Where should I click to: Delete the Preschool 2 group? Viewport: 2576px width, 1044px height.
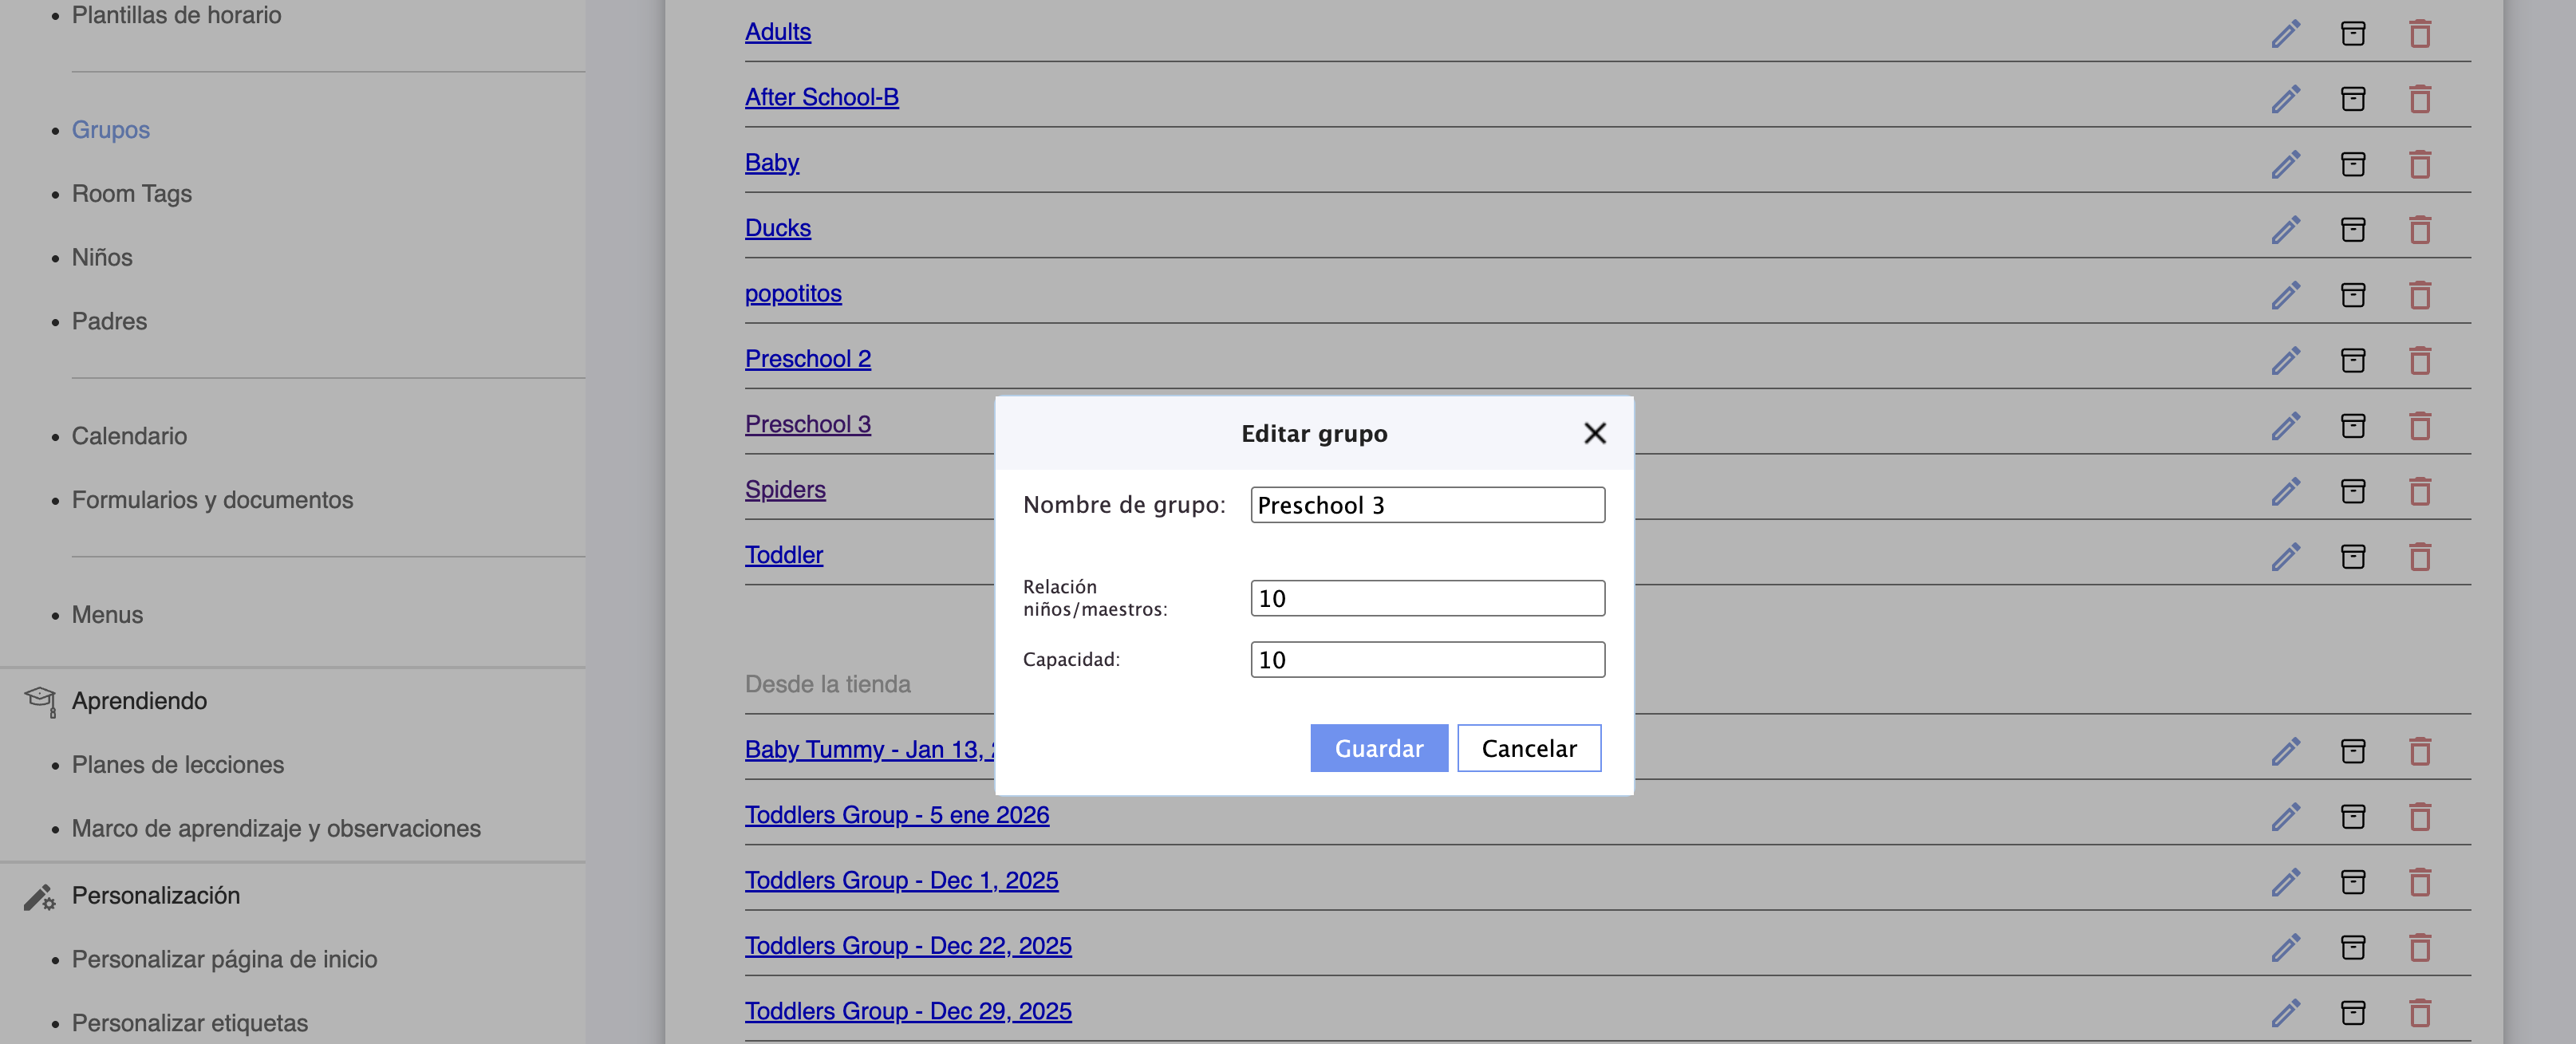2419,360
